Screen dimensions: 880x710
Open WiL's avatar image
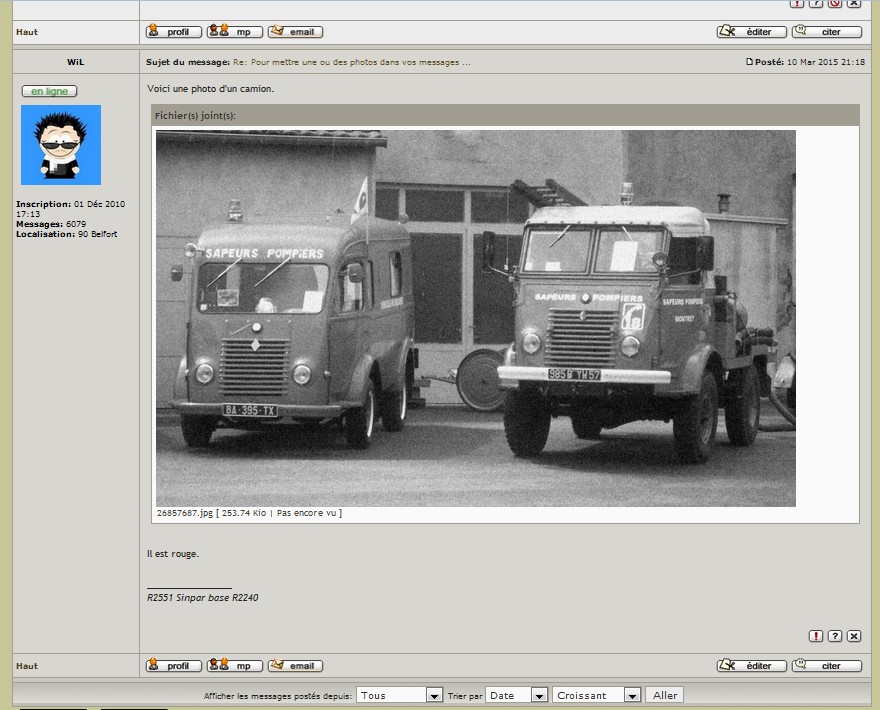tap(61, 145)
